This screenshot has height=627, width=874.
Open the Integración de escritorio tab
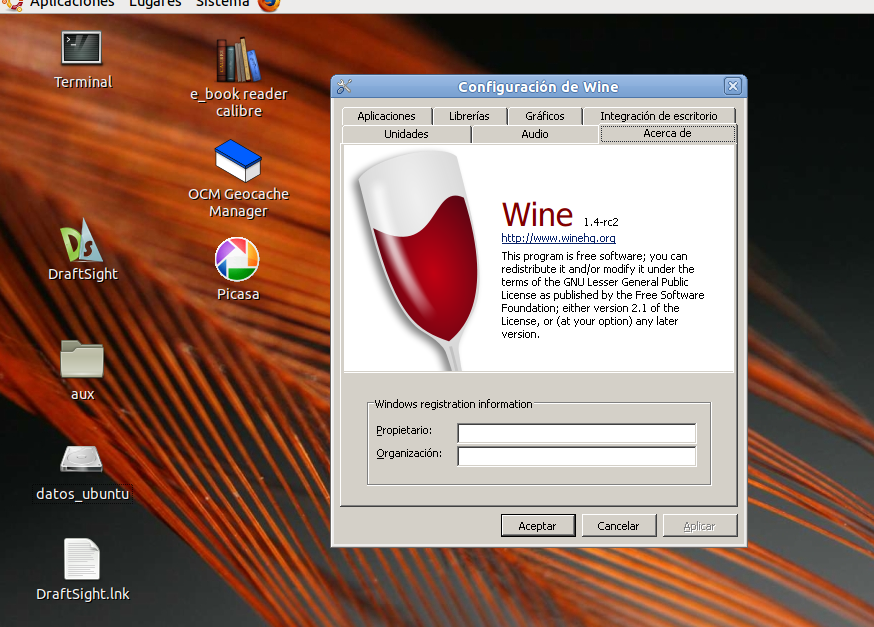tap(659, 116)
